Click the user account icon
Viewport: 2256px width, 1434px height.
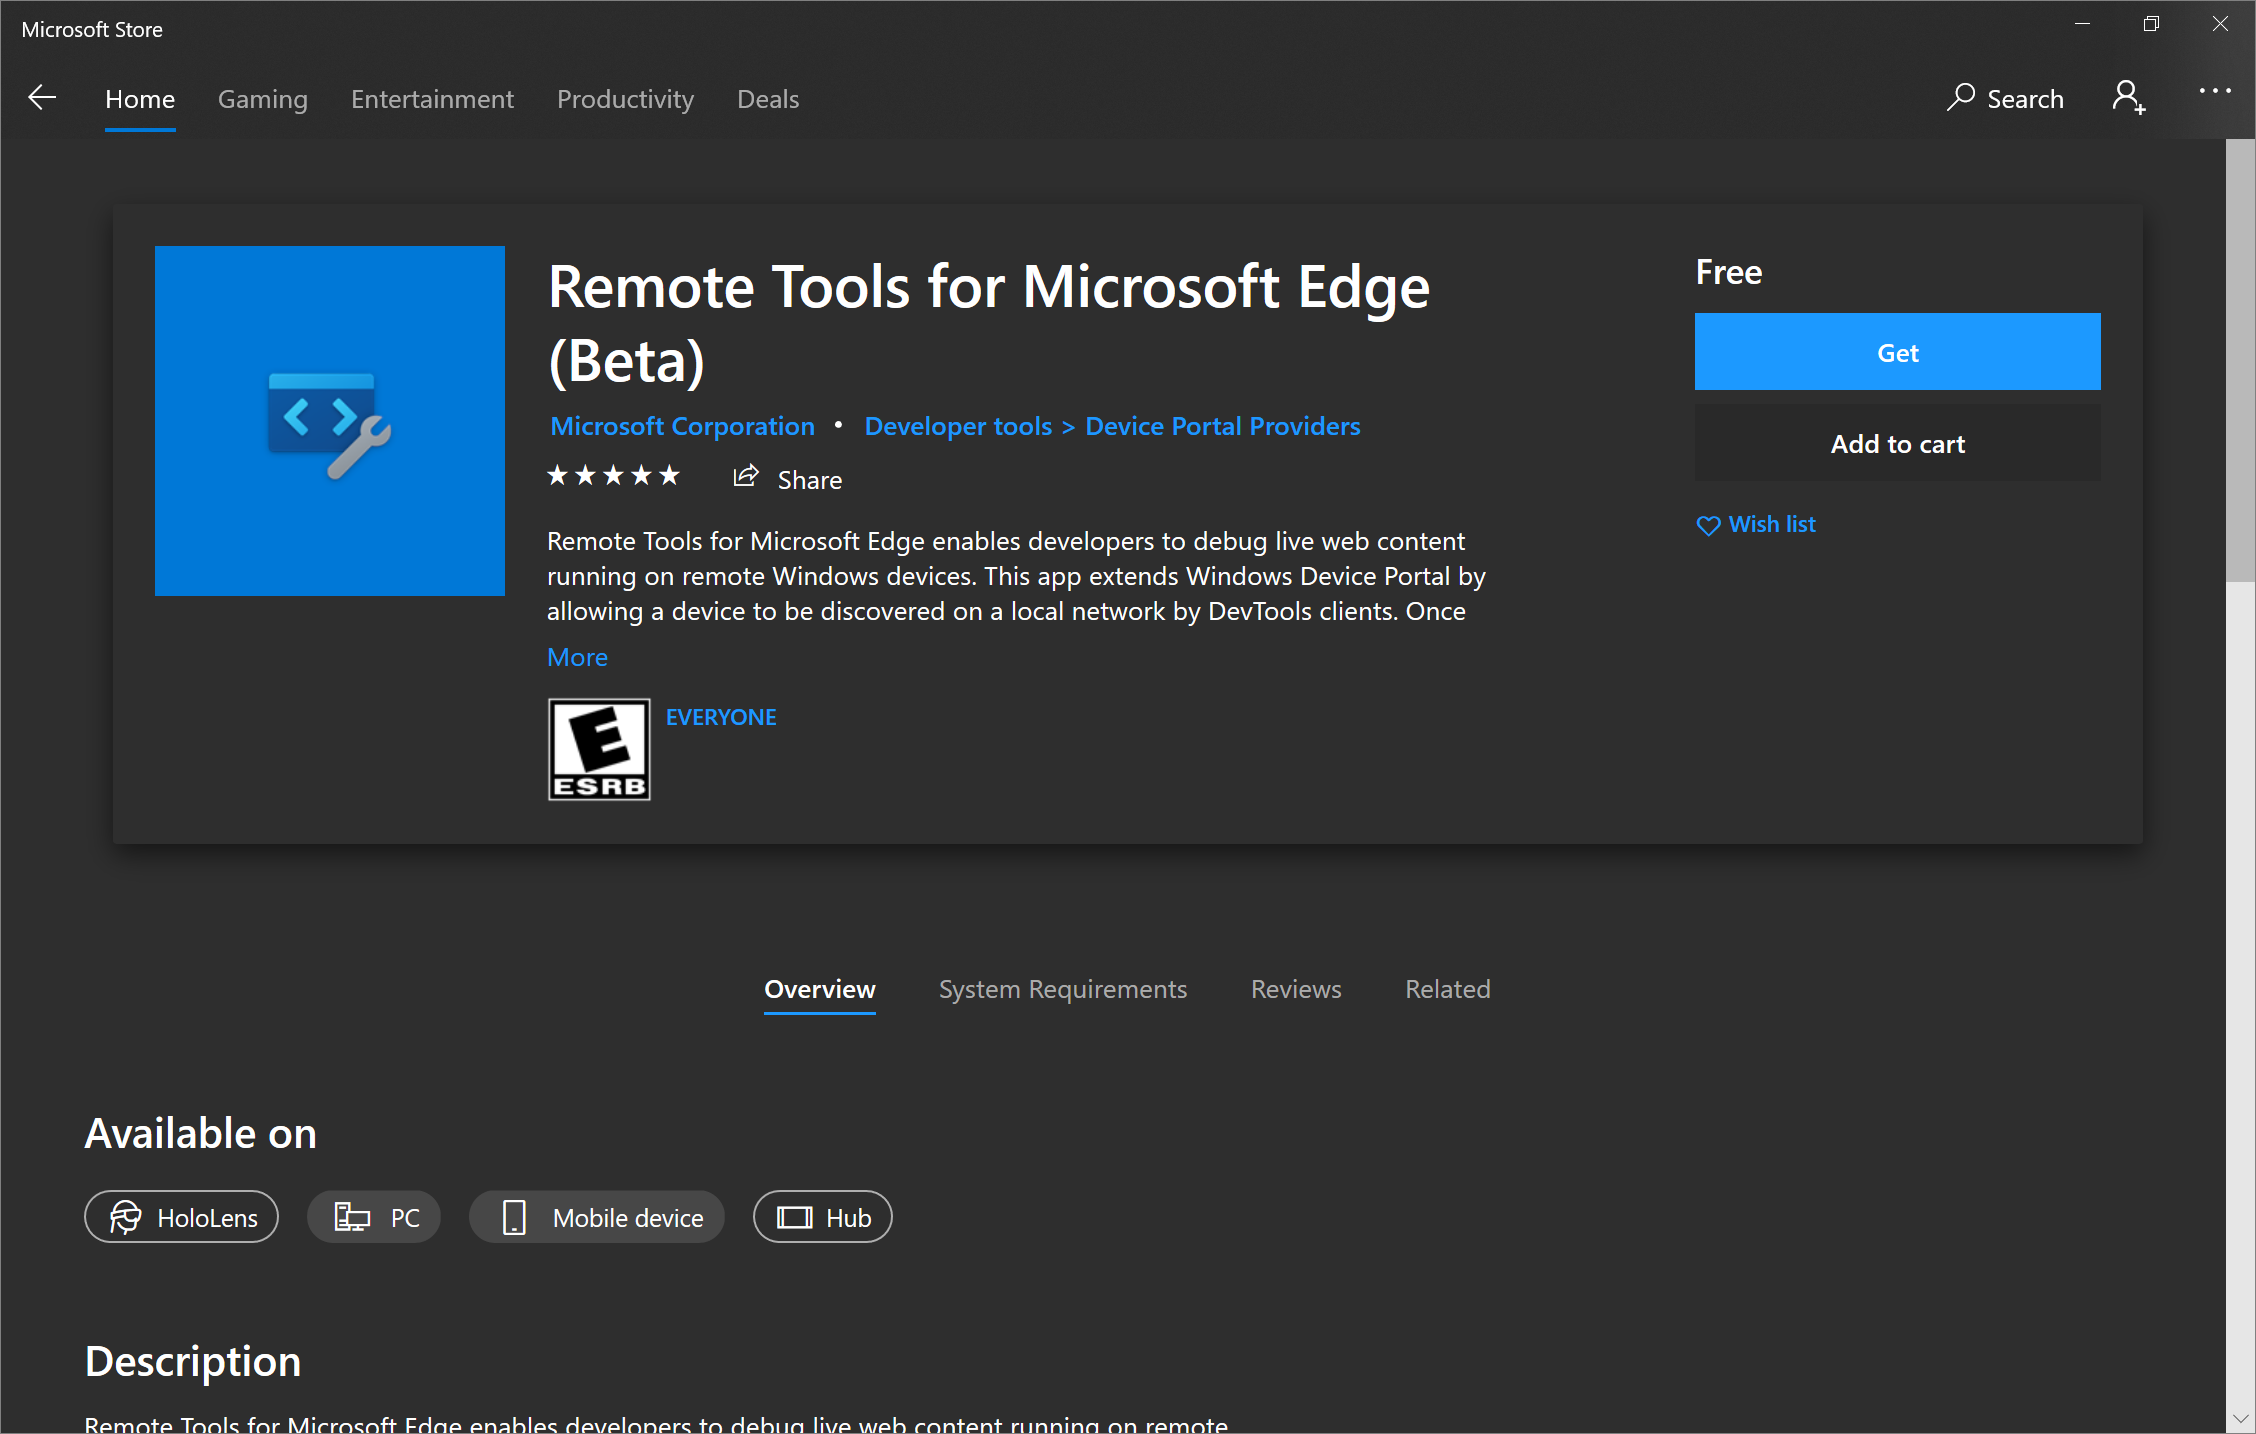tap(2131, 99)
